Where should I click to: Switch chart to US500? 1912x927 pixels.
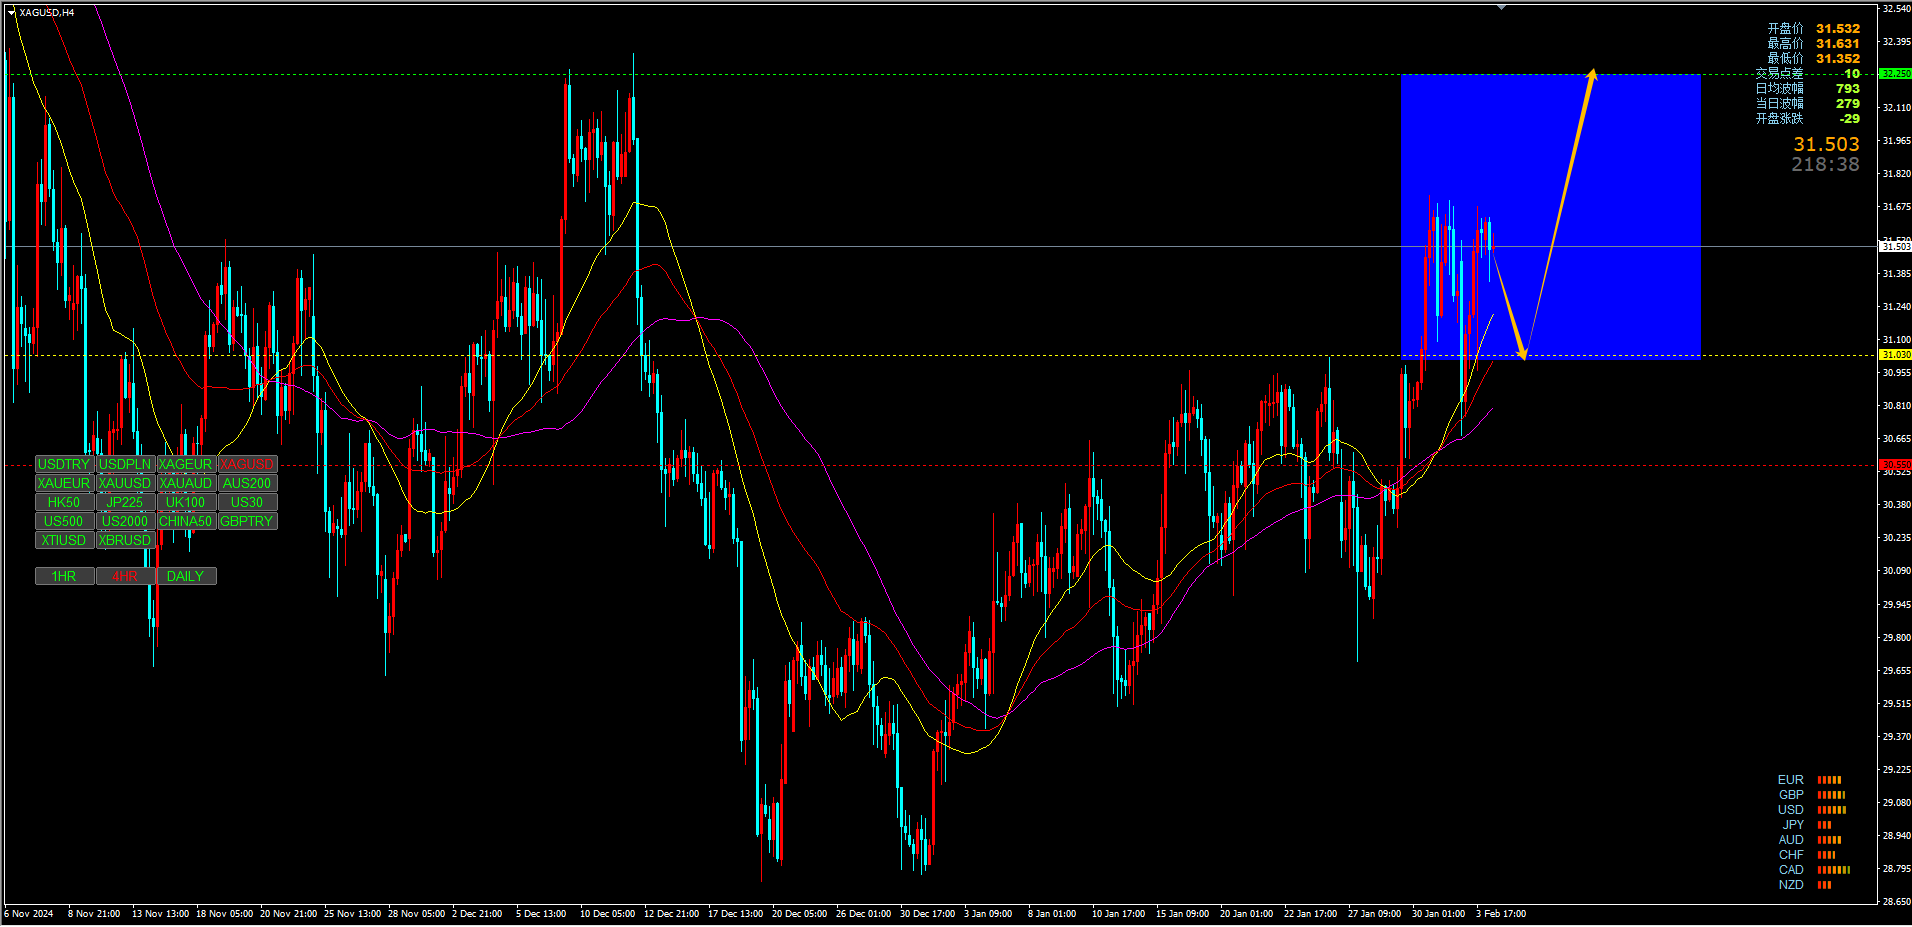click(64, 521)
